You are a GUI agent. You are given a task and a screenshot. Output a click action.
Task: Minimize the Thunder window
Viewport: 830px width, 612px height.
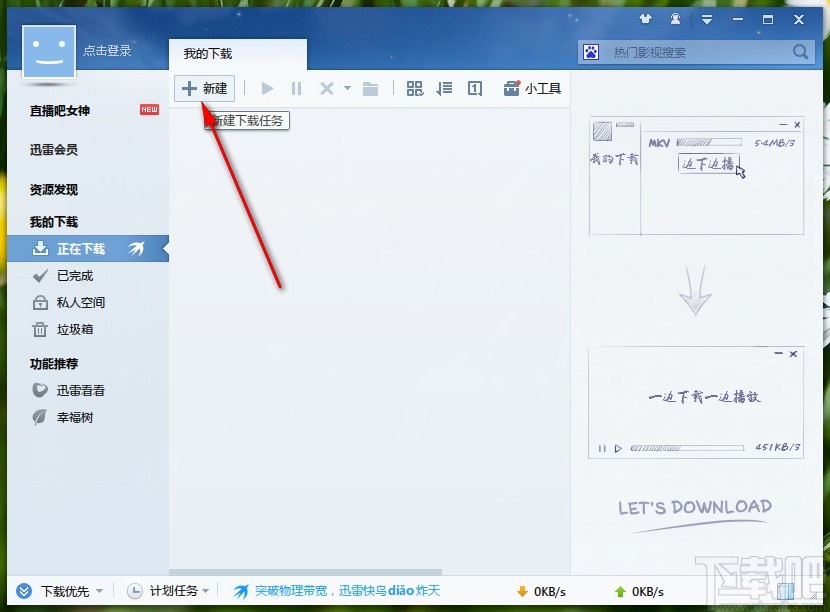738,20
